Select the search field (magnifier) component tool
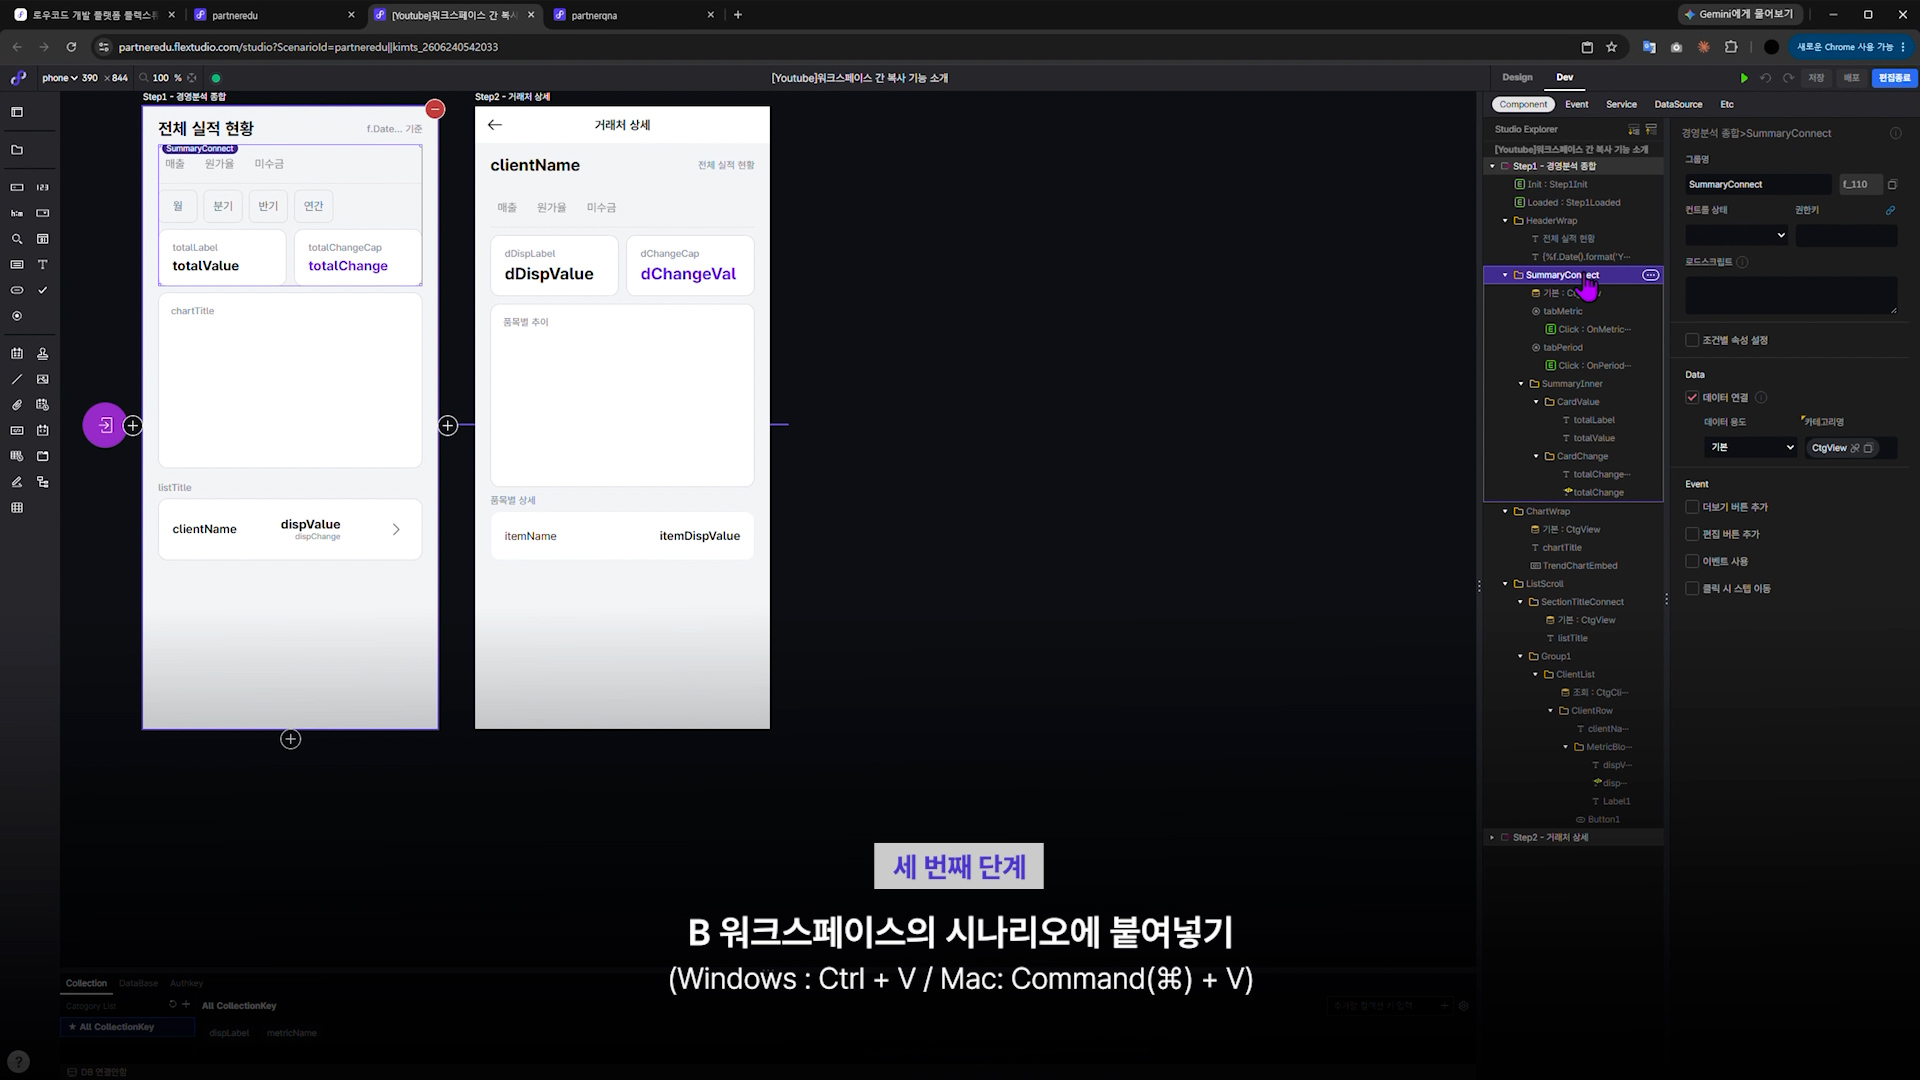1920x1080 pixels. 17,239
